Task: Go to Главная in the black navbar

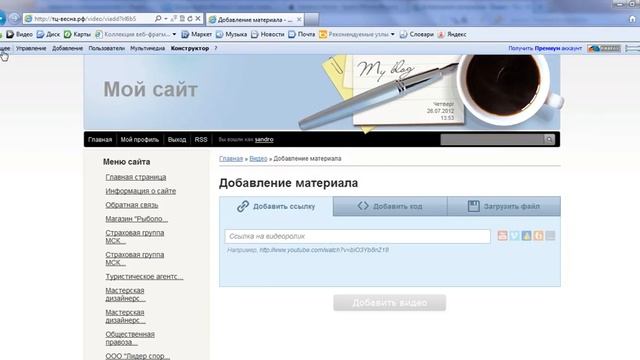Action: coord(100,140)
